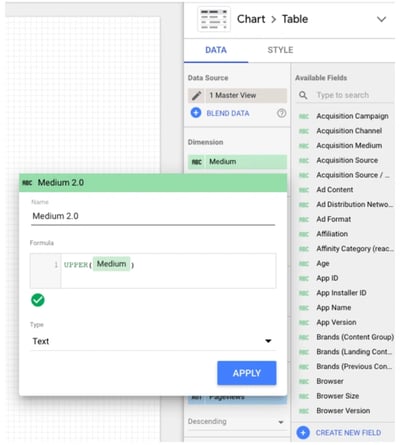Viewport: 400px width, 445px height.
Task: Click ABC icon beside App Name
Action: tap(304, 308)
